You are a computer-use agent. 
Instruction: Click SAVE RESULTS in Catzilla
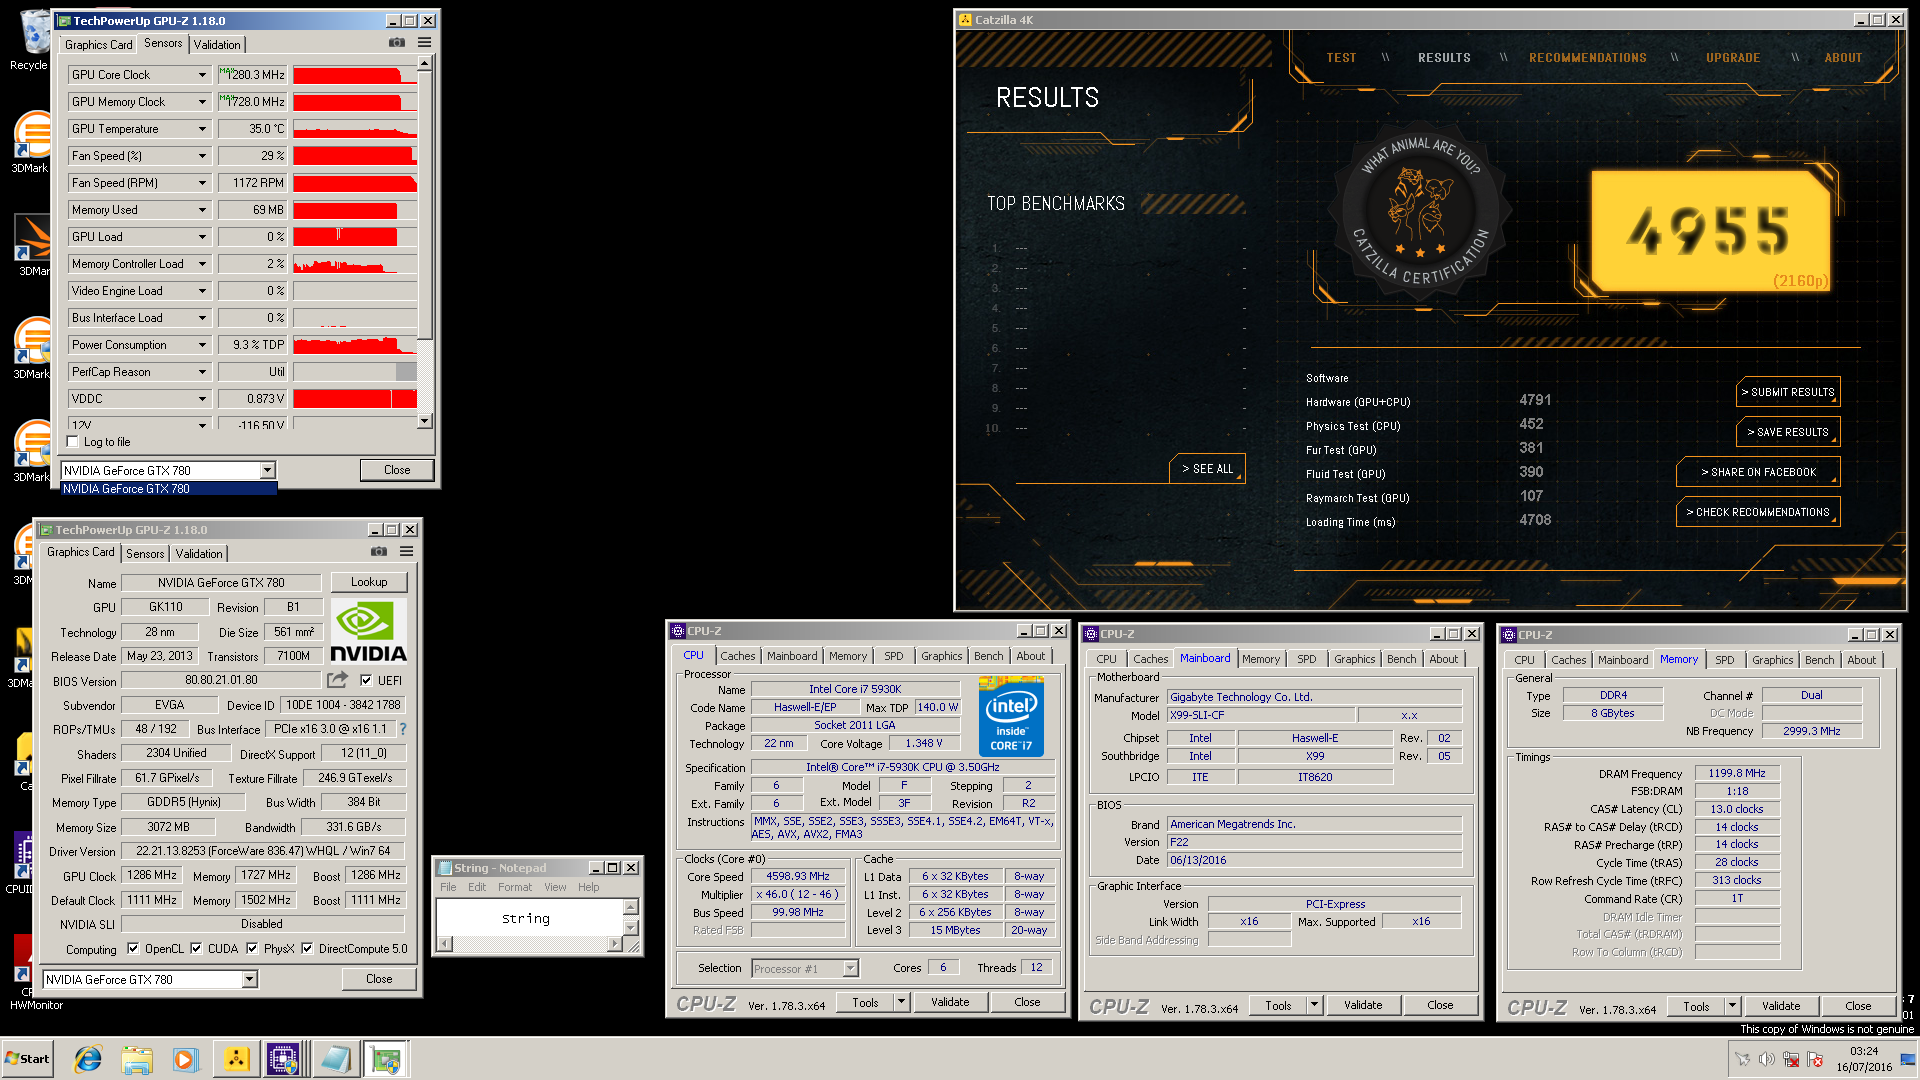pos(1788,432)
